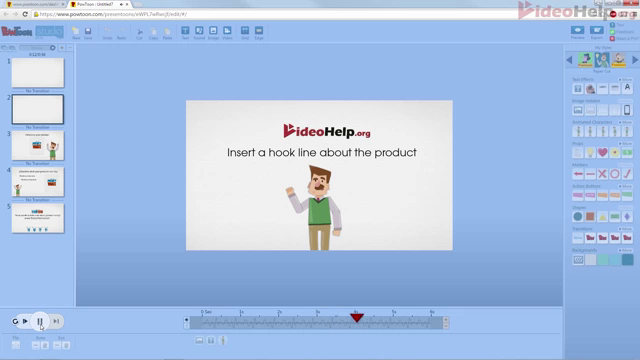Select character object icon below timeline
Screen dimensions: 640x360
(223, 340)
